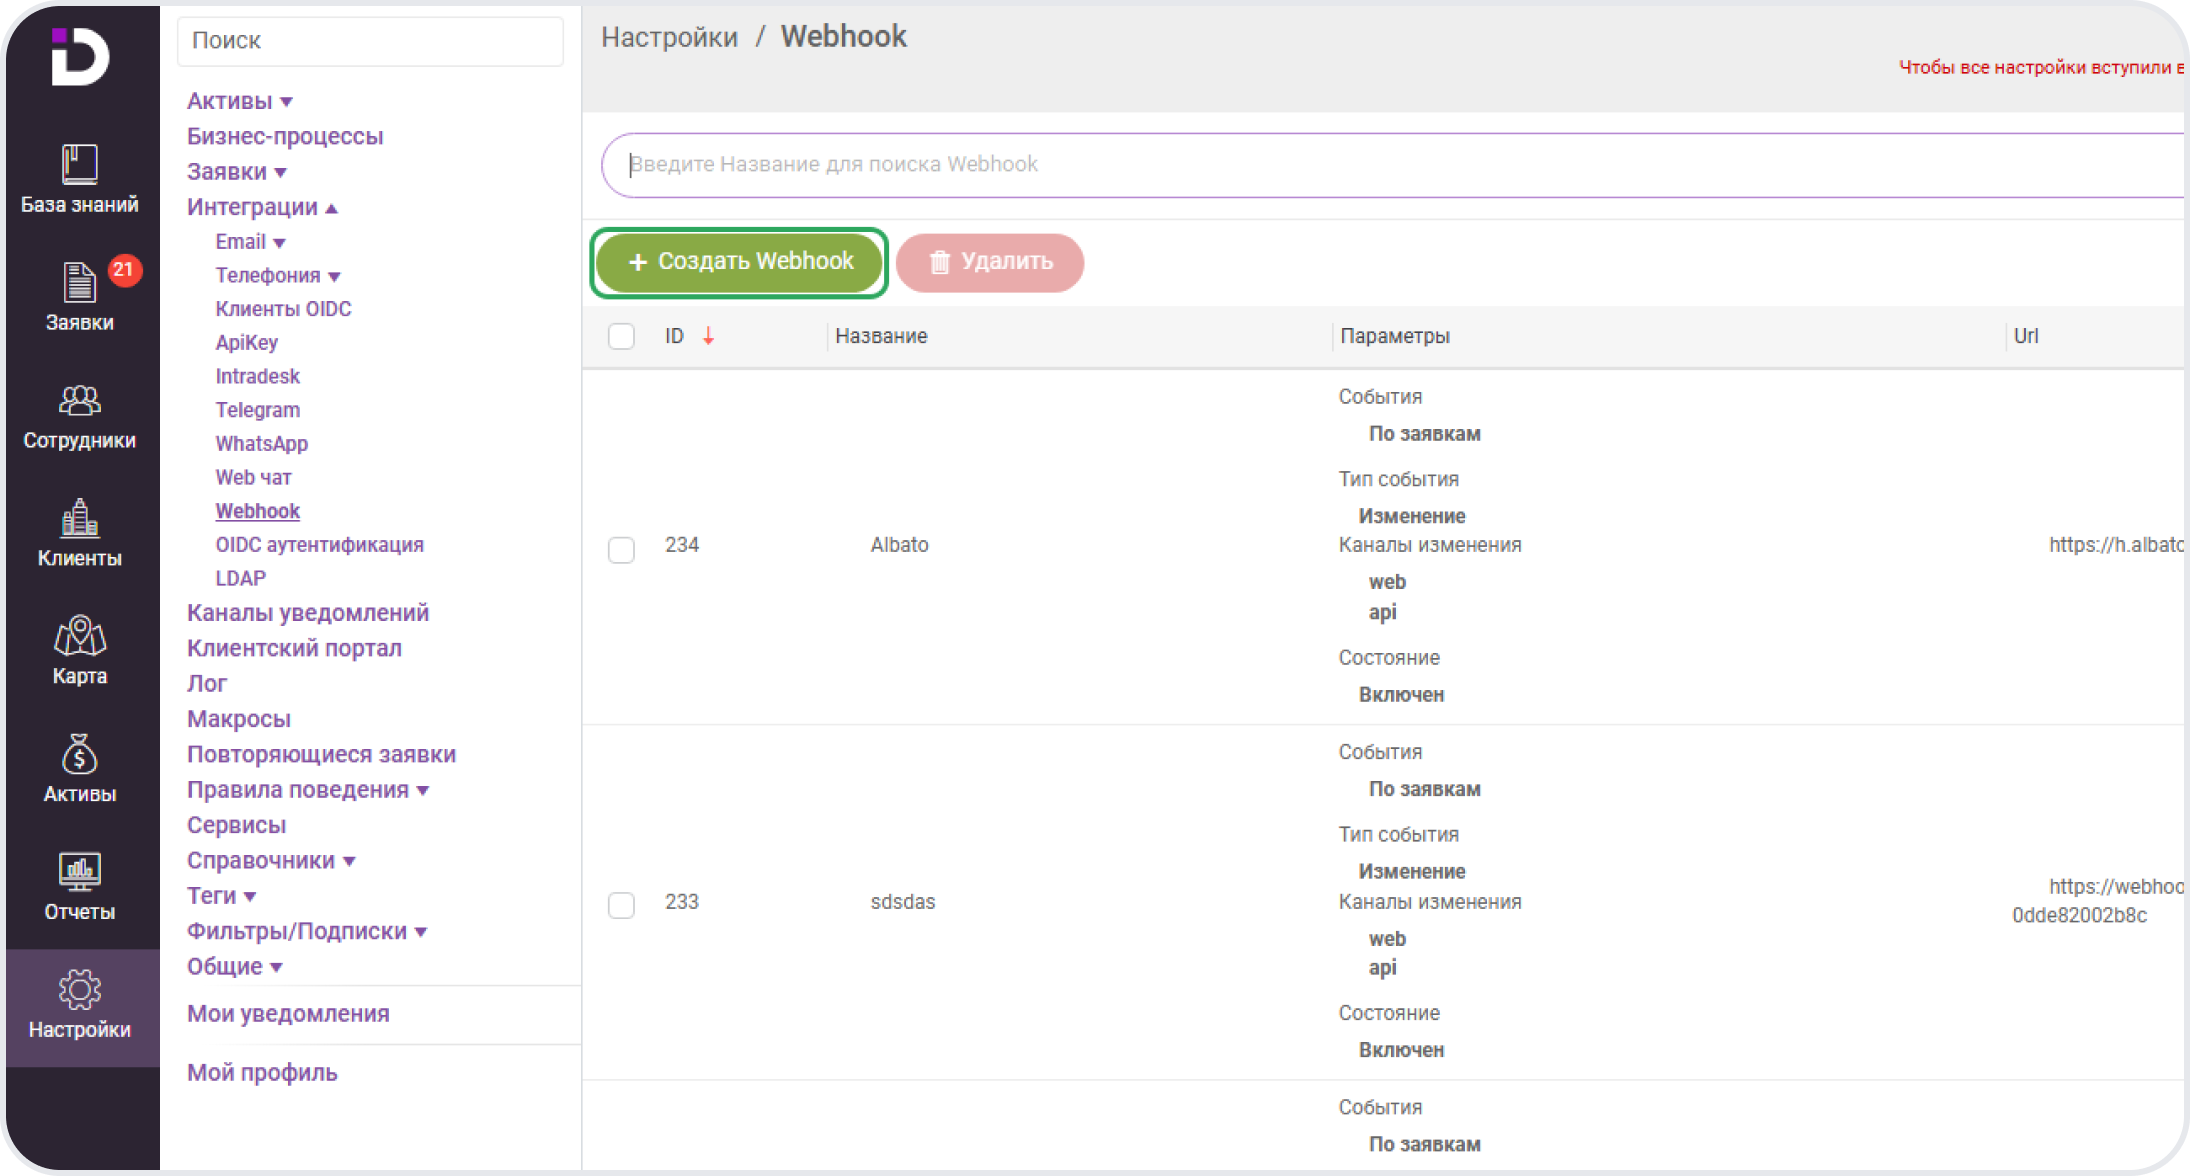The width and height of the screenshot is (2190, 1176).
Task: Check the checkbox for webhook 233 sdsdas
Action: coord(621,905)
